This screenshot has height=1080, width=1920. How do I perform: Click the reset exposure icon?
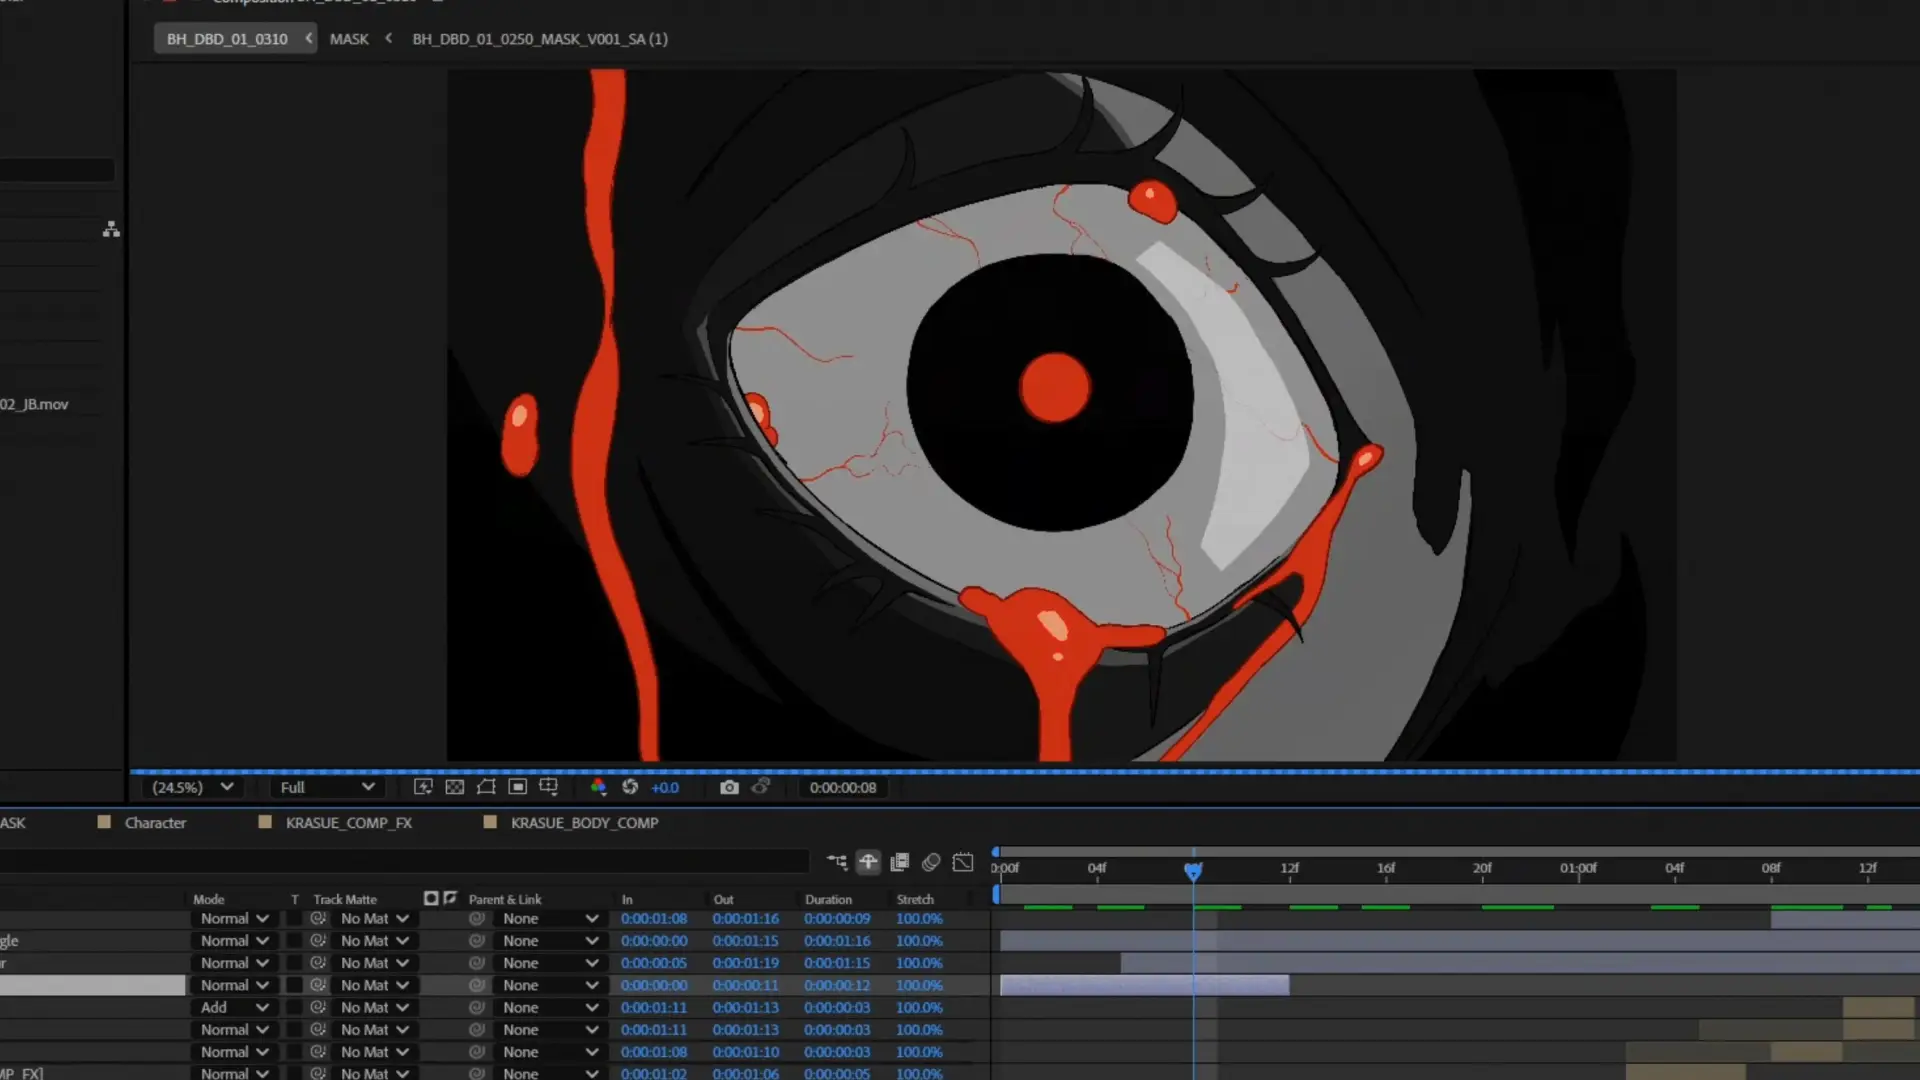pos(630,787)
